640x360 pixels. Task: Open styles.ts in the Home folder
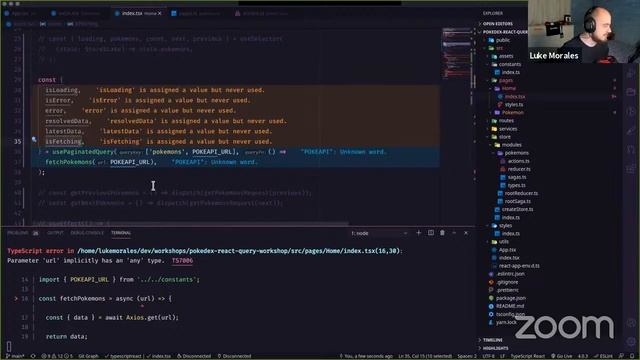514,104
